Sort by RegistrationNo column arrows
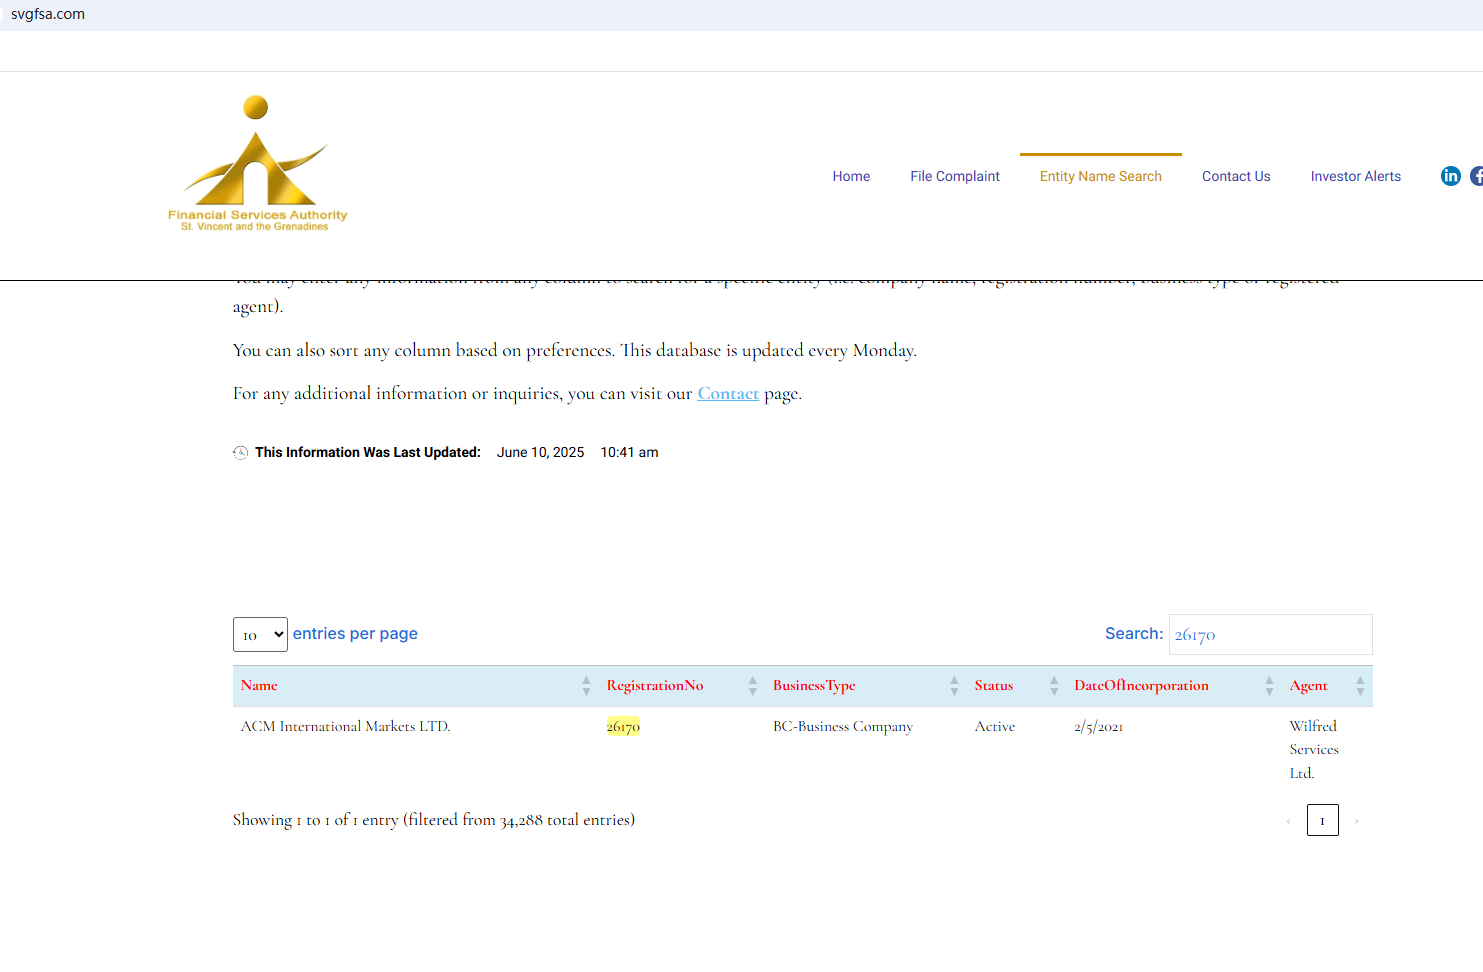1483x972 pixels. click(752, 686)
